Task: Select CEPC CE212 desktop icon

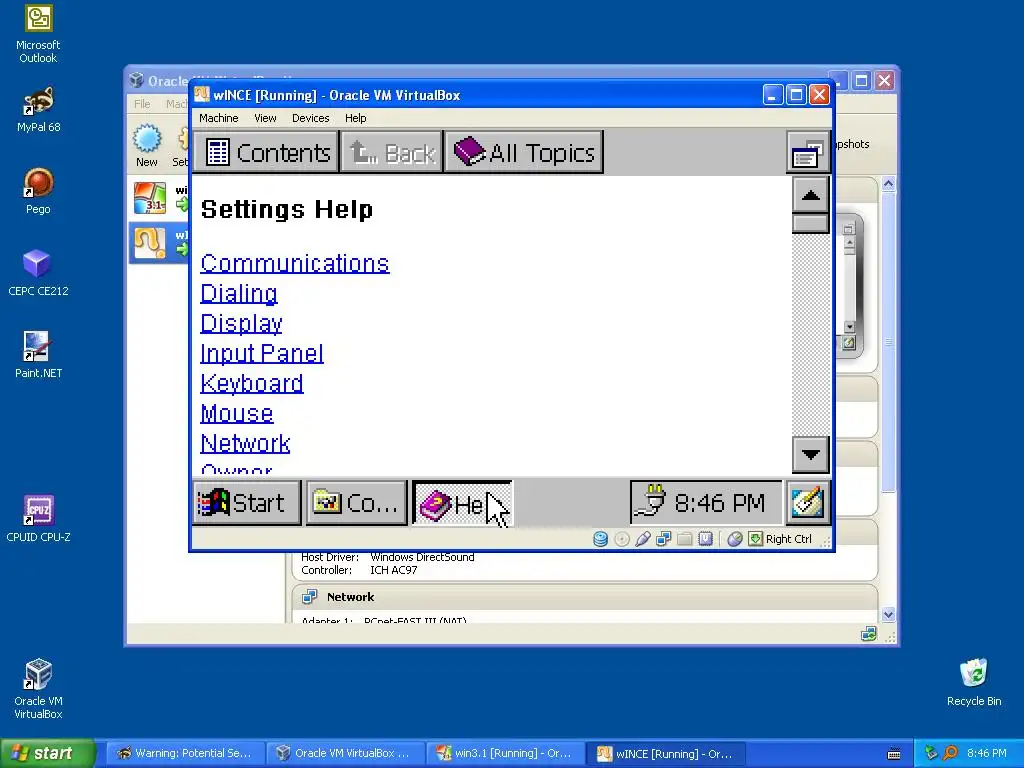Action: tap(38, 273)
